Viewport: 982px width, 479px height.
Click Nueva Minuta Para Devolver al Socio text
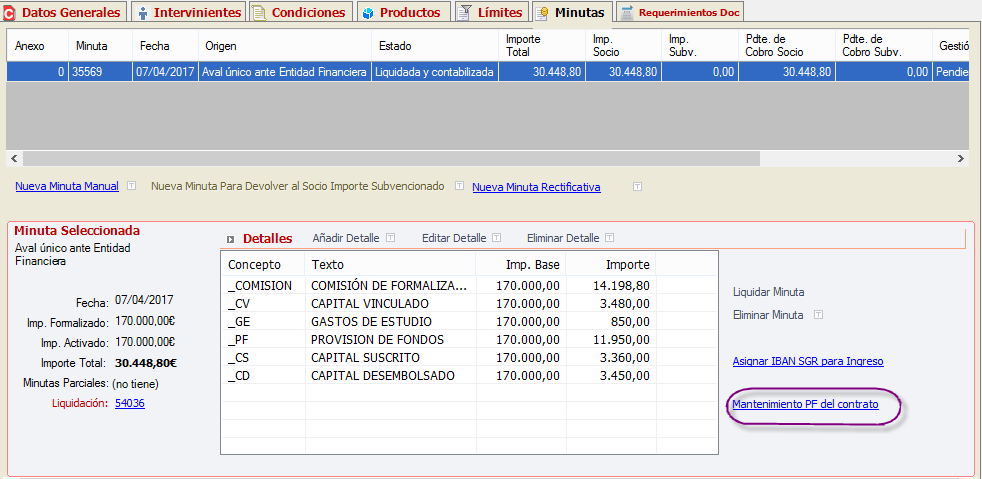(x=297, y=186)
